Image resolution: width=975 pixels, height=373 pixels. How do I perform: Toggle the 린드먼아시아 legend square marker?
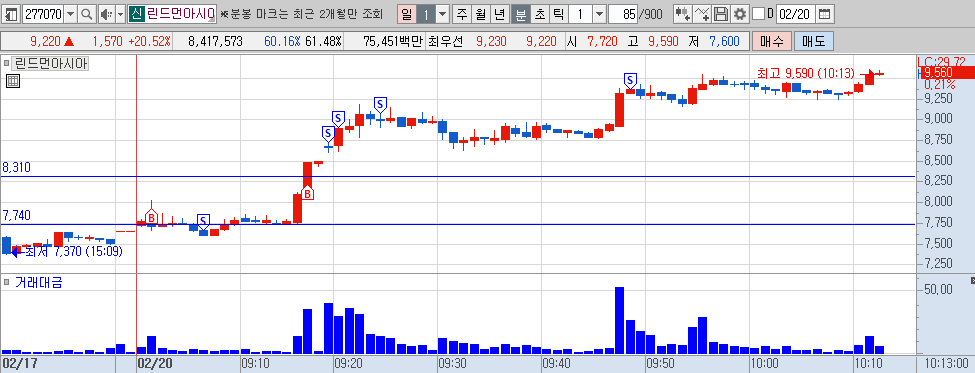pos(7,63)
